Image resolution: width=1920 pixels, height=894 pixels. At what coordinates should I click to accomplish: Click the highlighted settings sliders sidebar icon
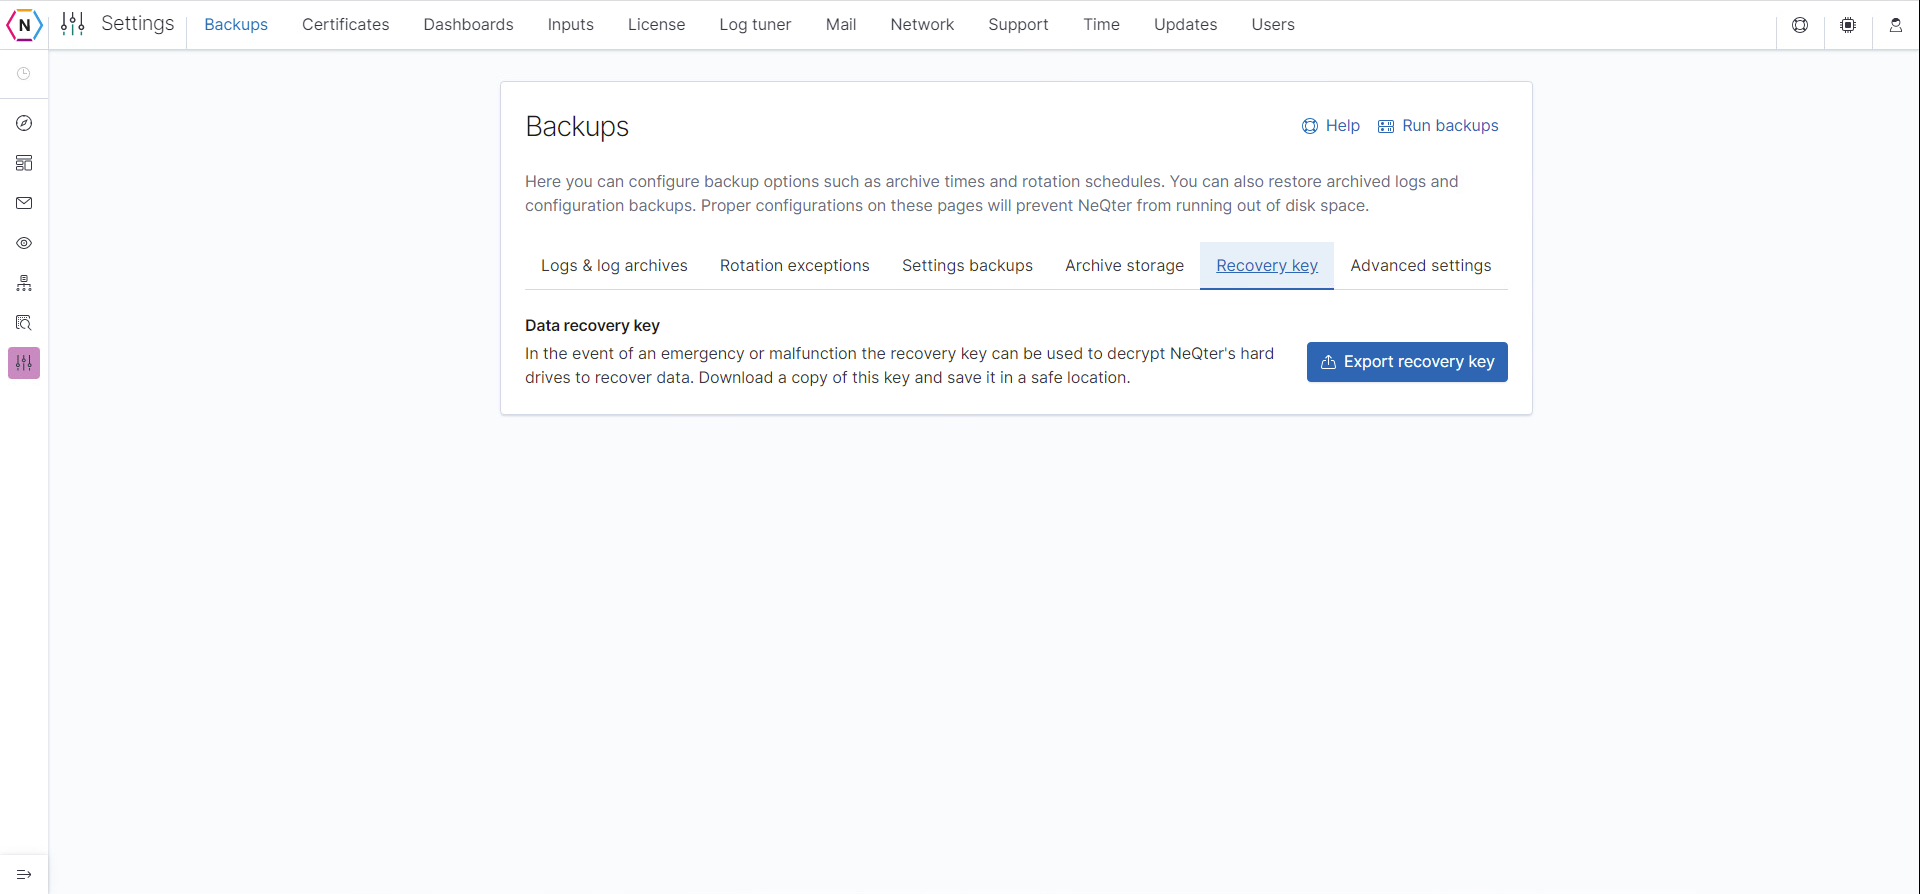[24, 363]
